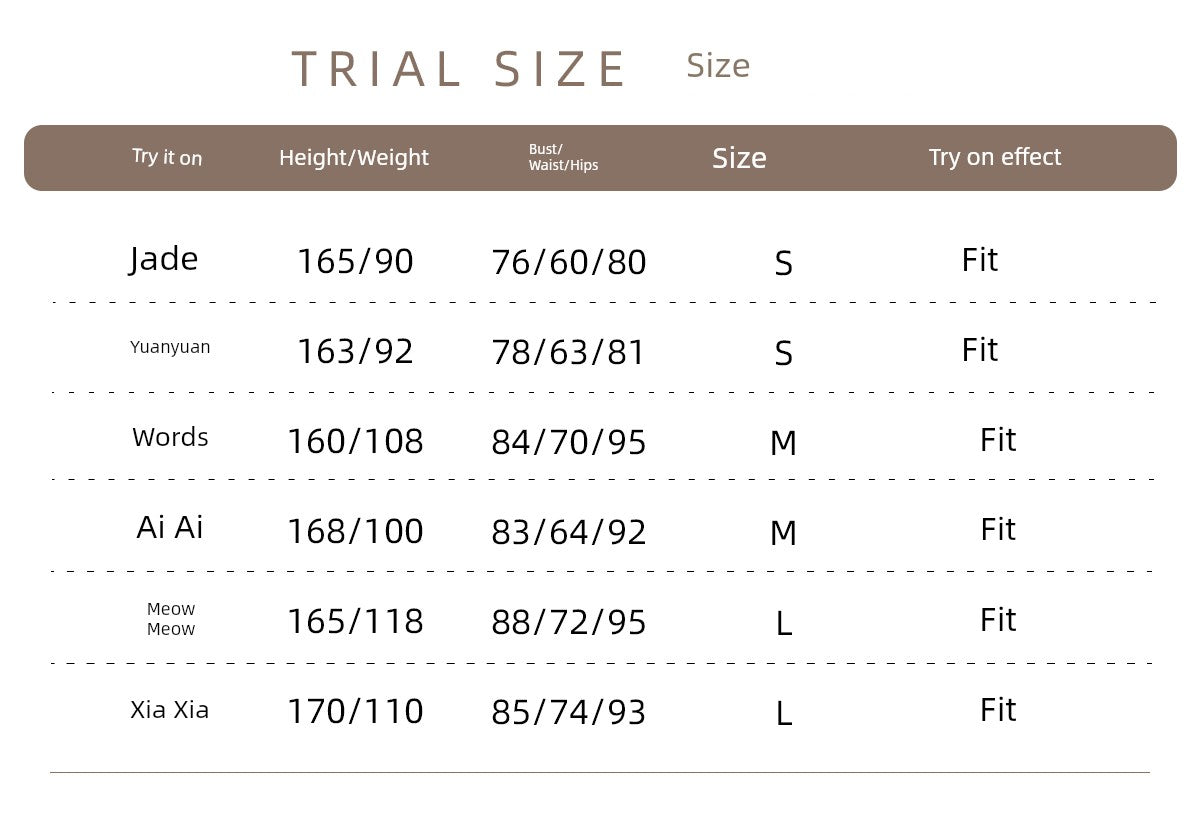Click measurement 78/63/81
This screenshot has width=1200, height=840.
(569, 352)
